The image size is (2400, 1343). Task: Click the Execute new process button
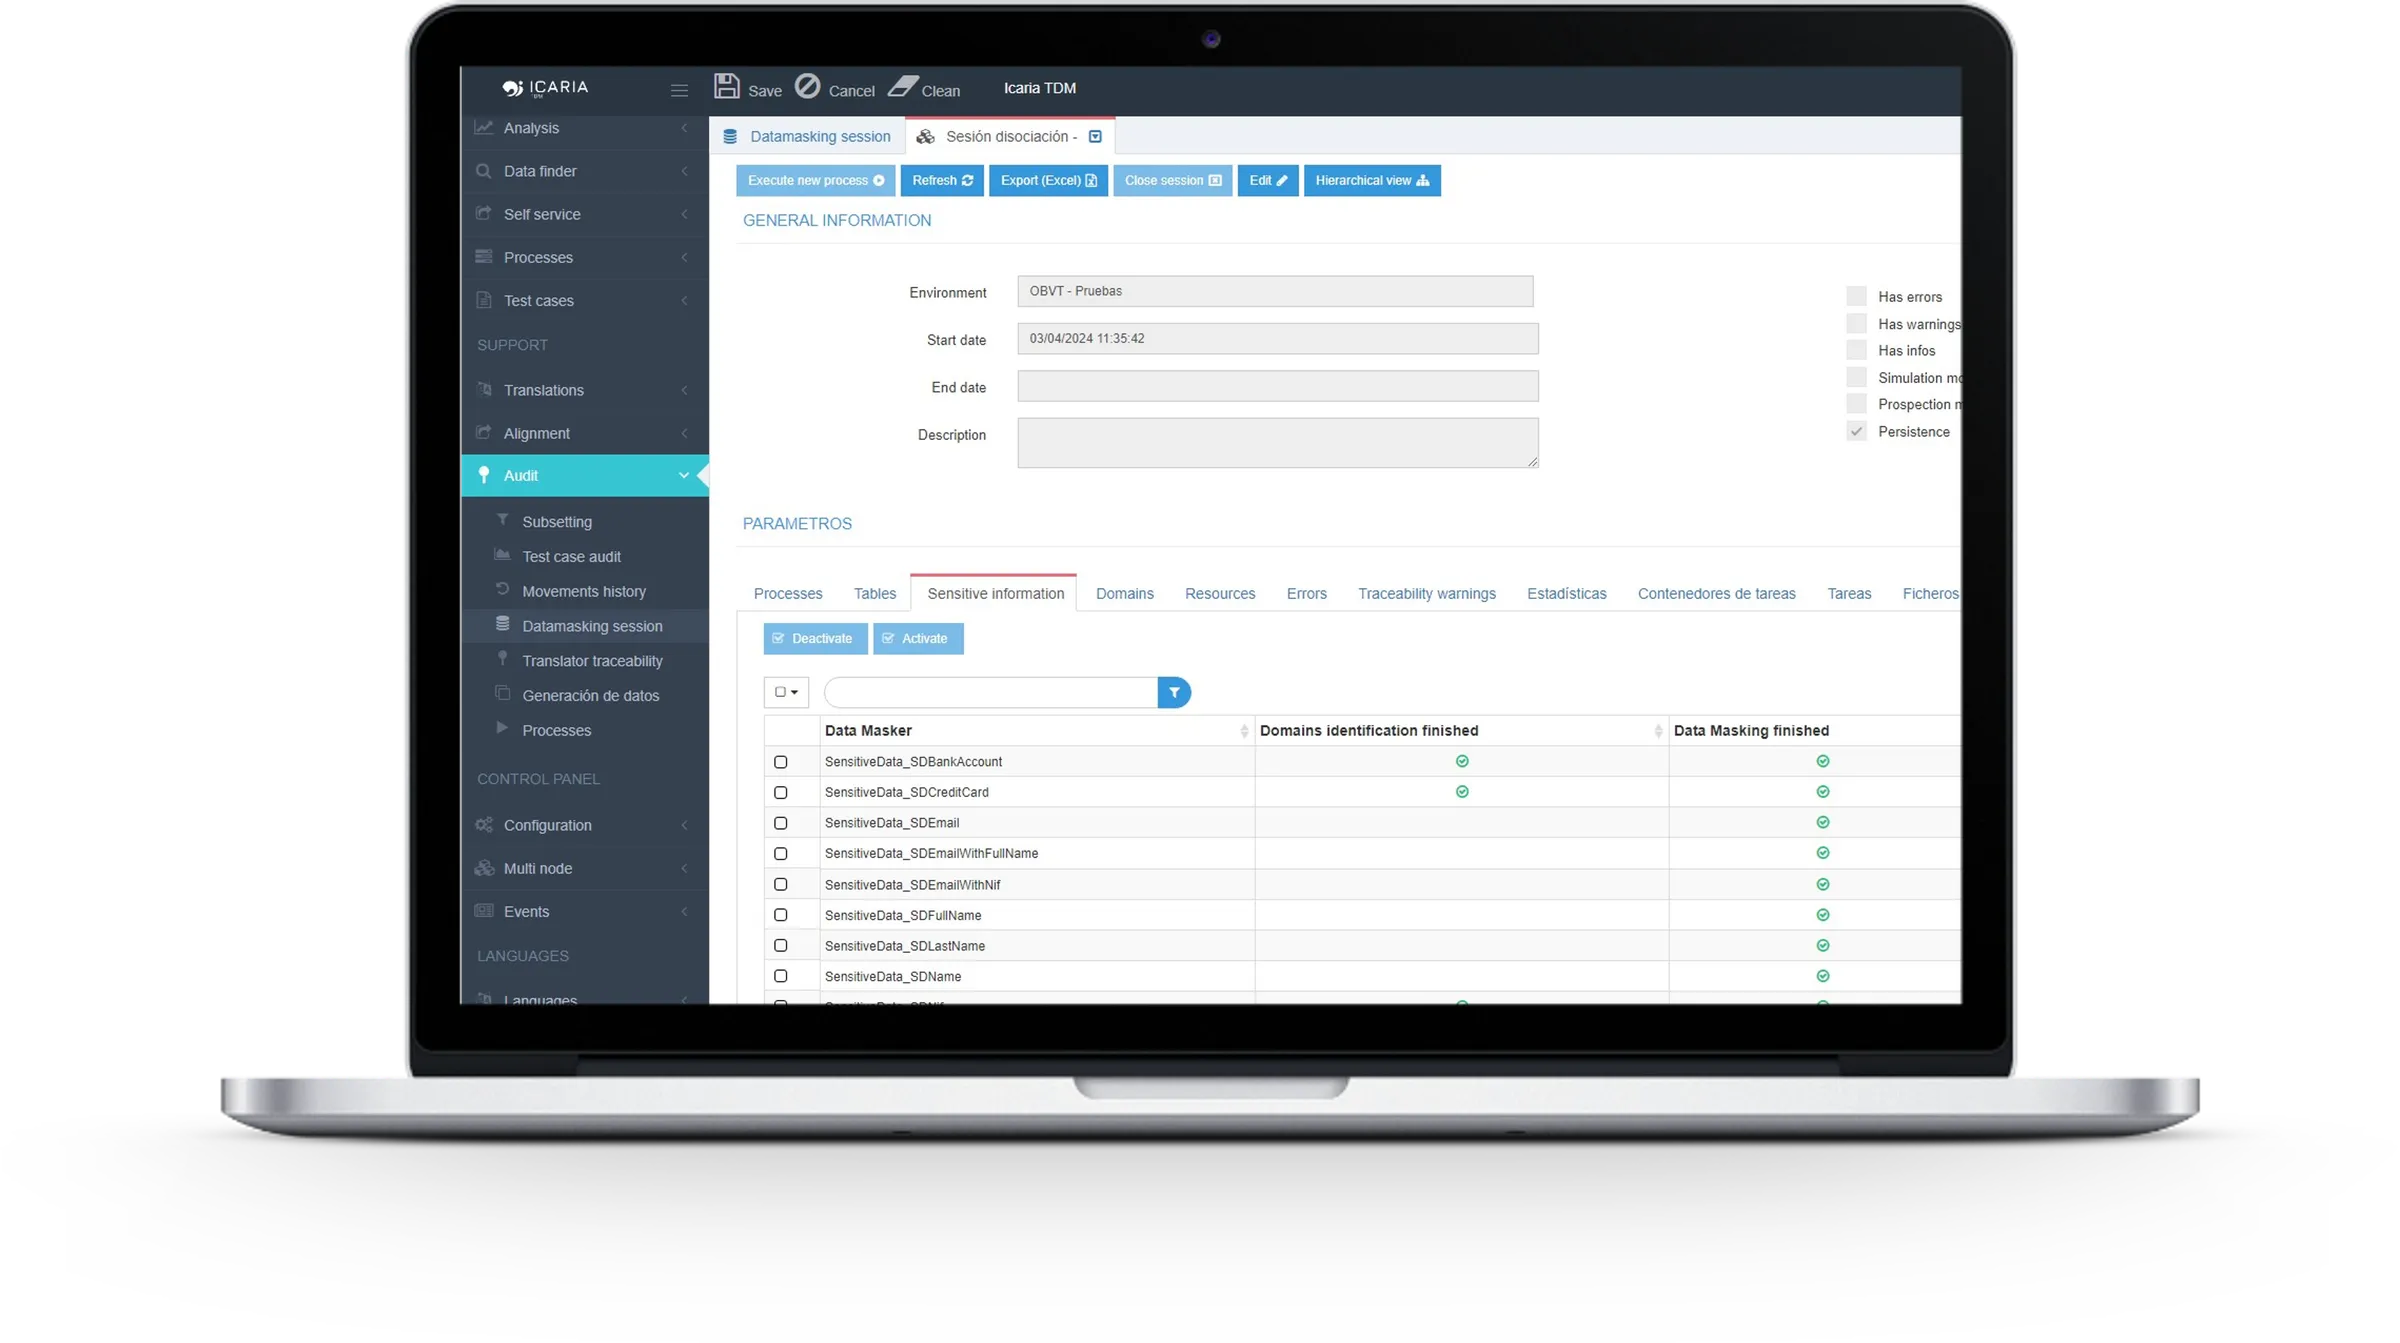(x=815, y=181)
